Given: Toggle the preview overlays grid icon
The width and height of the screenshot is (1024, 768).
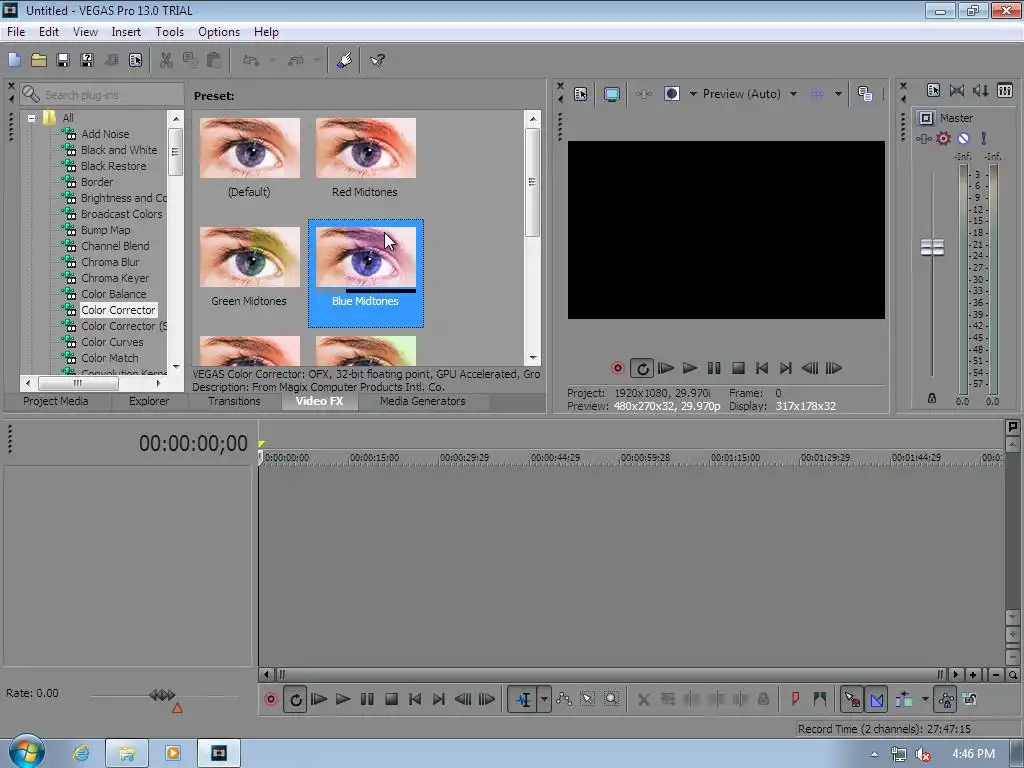Looking at the screenshot, I should tap(816, 94).
